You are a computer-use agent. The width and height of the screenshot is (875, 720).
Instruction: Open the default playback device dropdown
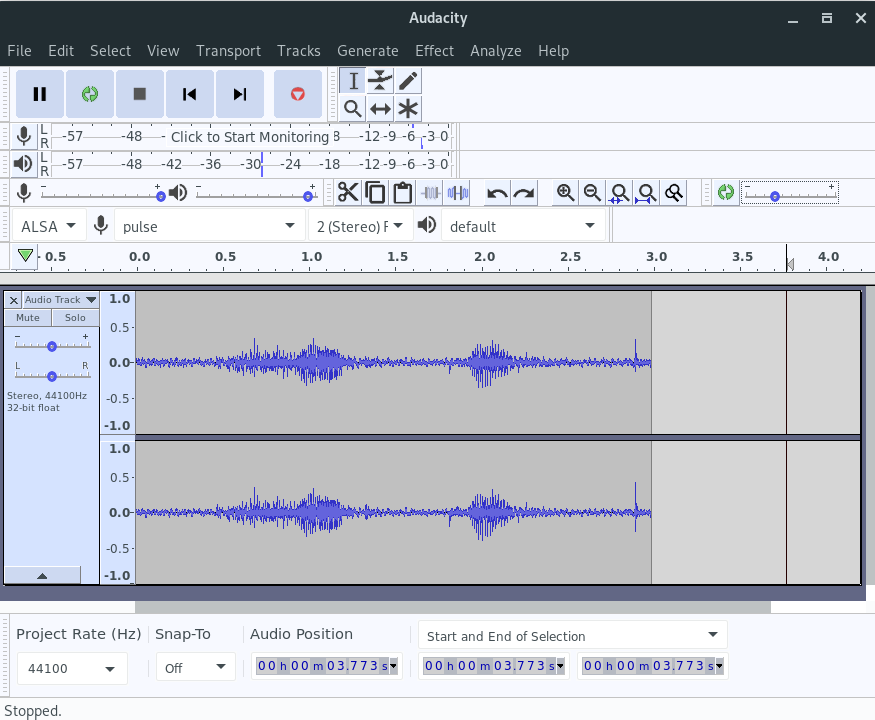pyautogui.click(x=522, y=226)
